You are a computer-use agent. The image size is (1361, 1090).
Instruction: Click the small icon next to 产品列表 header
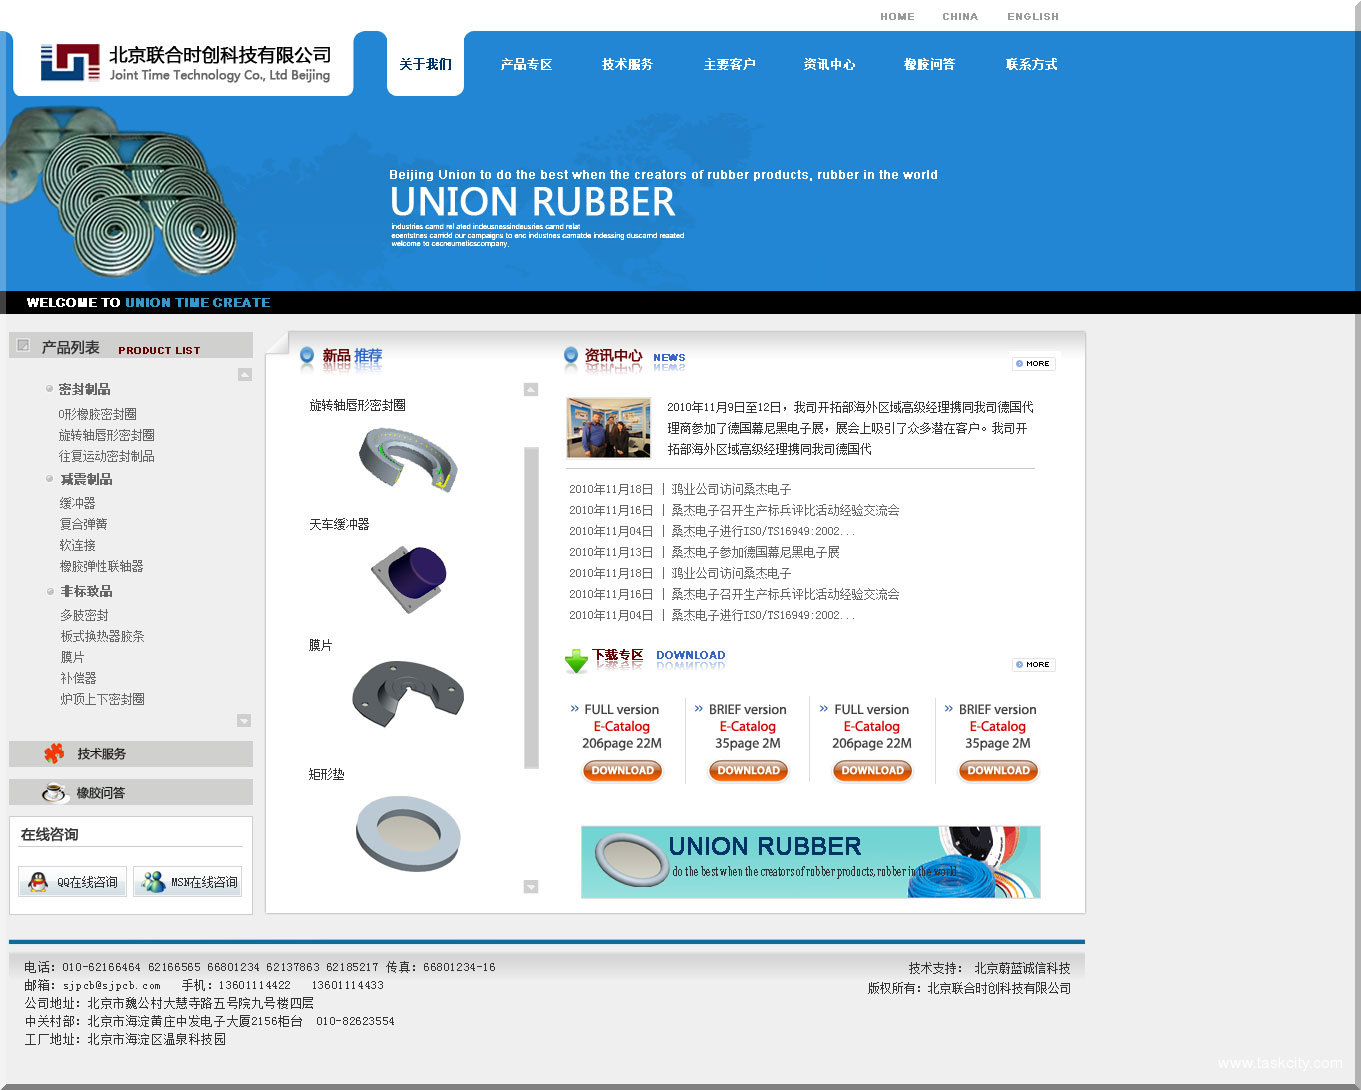[24, 346]
